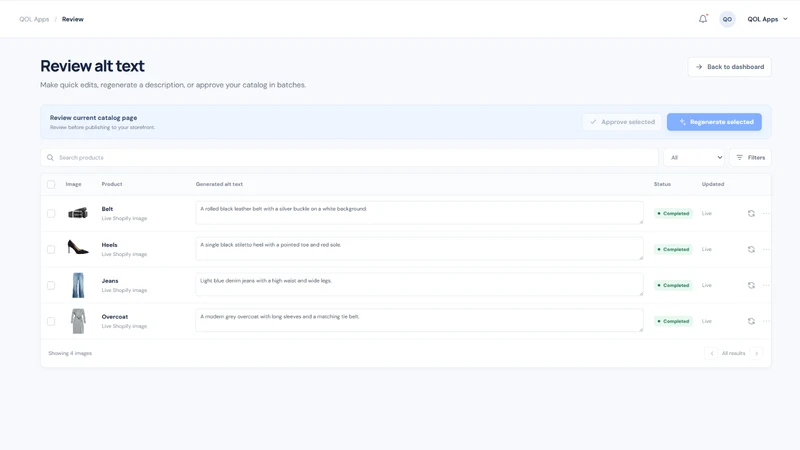800x450 pixels.
Task: Tick the Jeans row checkbox
Action: (51, 285)
